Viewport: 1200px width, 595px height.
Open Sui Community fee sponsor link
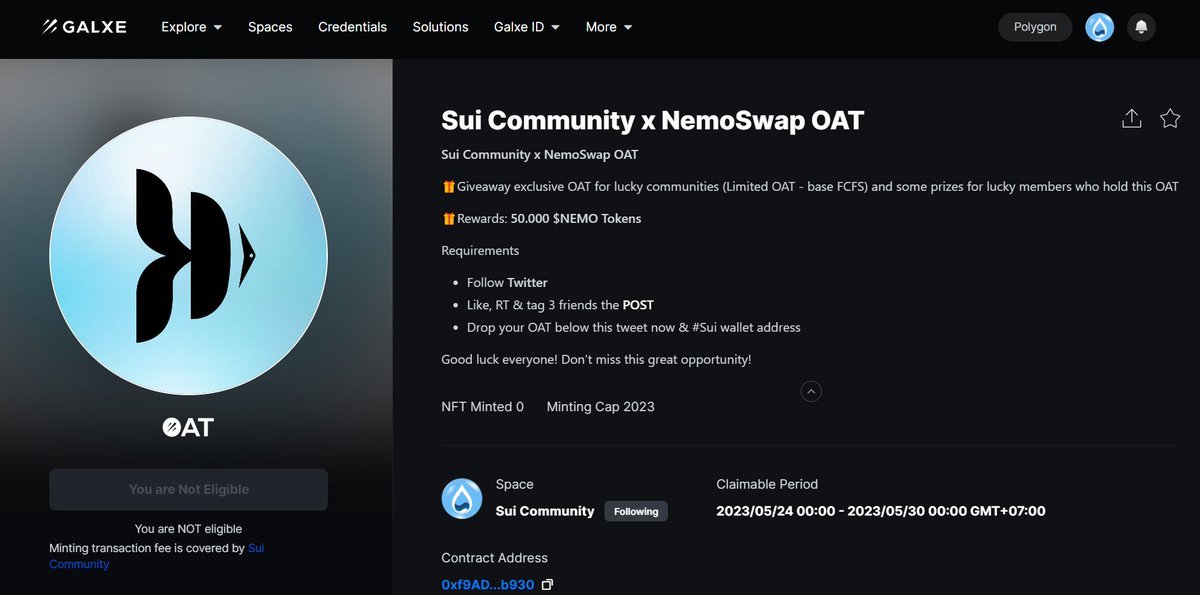click(157, 556)
